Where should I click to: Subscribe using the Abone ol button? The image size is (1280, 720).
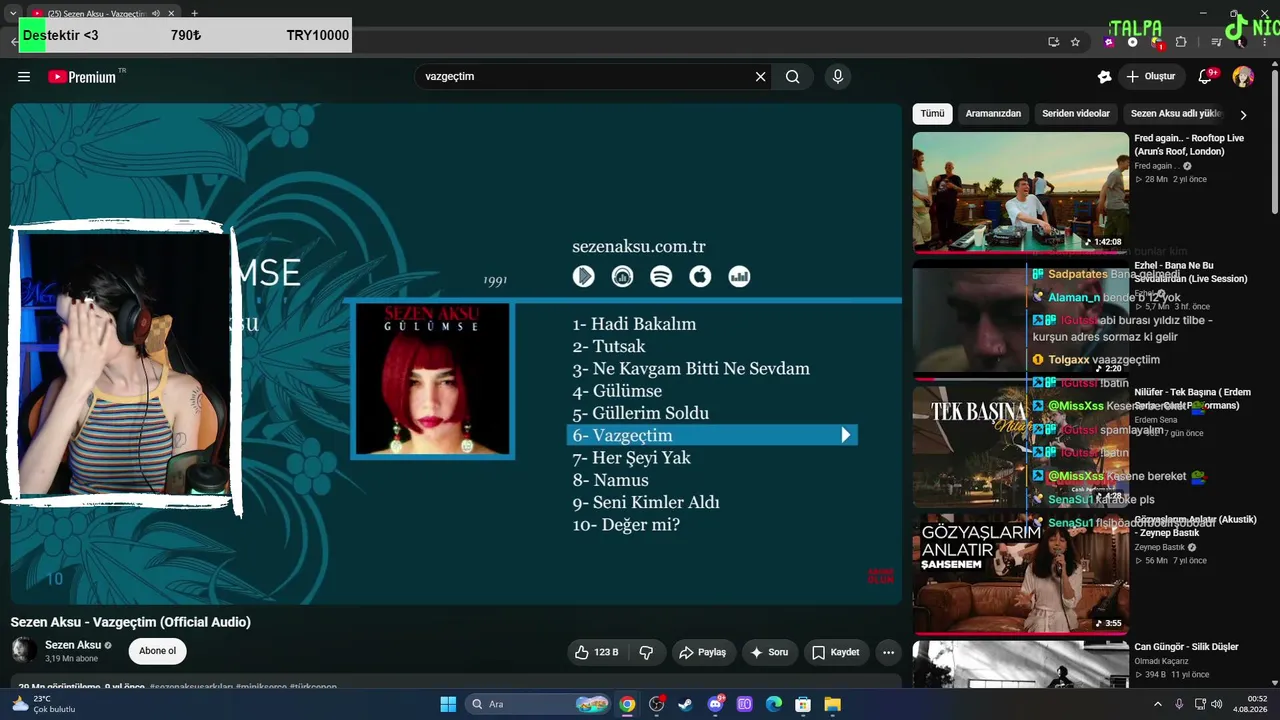pyautogui.click(x=157, y=651)
